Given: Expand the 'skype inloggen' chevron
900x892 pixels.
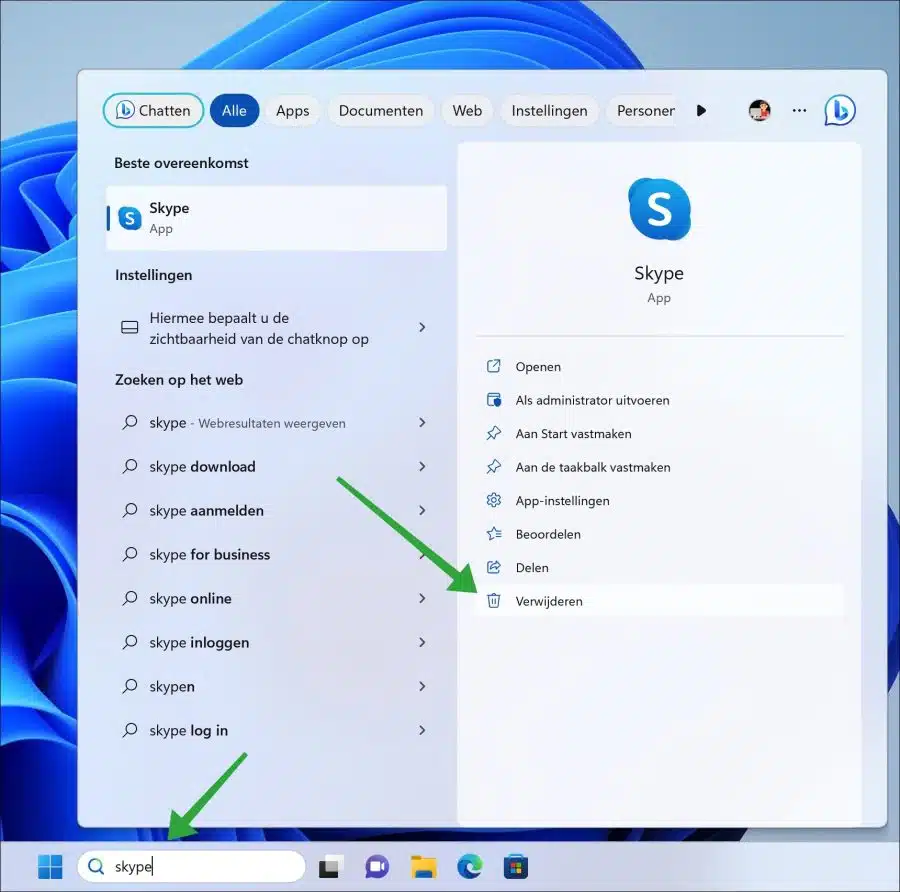Looking at the screenshot, I should tap(422, 642).
